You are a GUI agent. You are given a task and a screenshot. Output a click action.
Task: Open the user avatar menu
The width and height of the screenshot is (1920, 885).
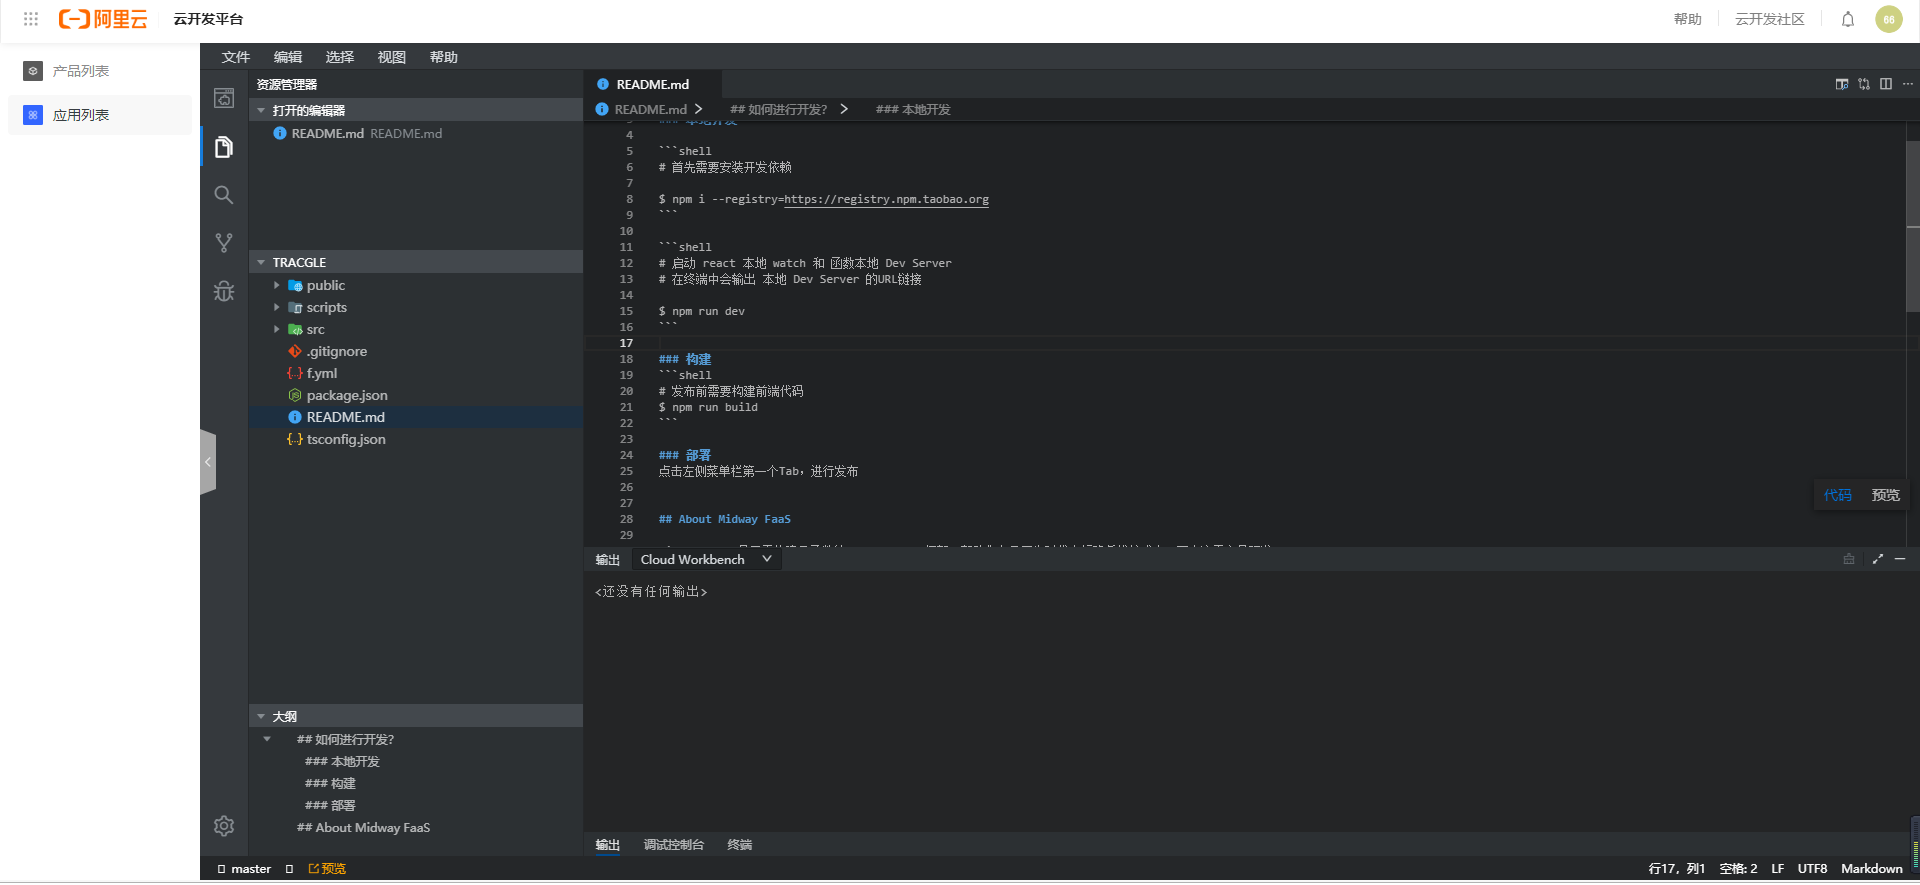tap(1889, 19)
